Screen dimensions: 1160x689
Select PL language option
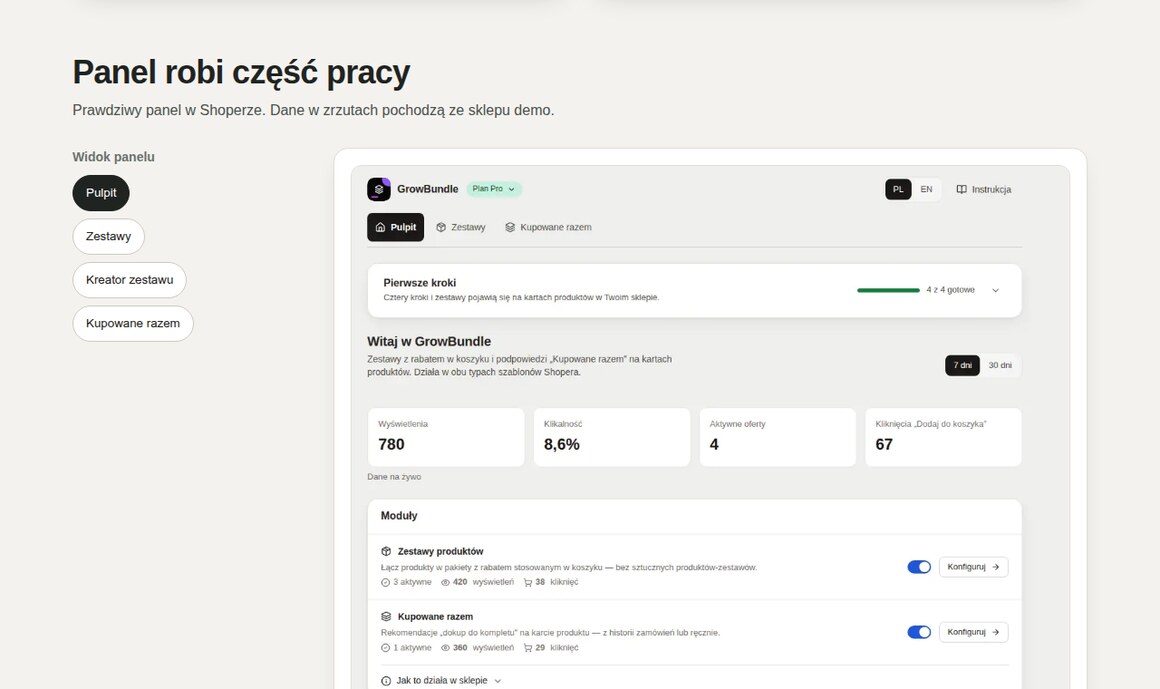898,189
